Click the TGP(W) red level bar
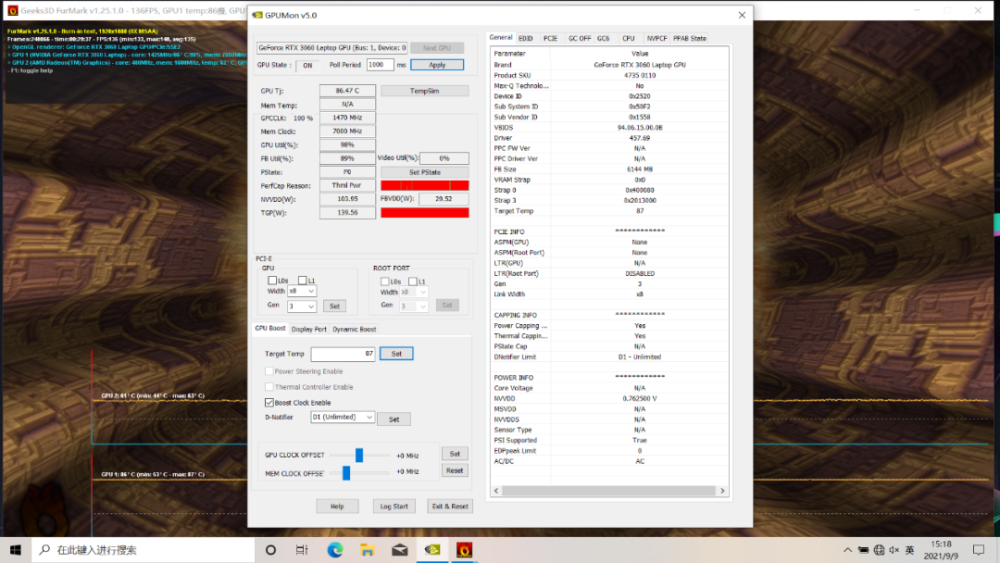The height and width of the screenshot is (563, 1000). pyautogui.click(x=425, y=213)
